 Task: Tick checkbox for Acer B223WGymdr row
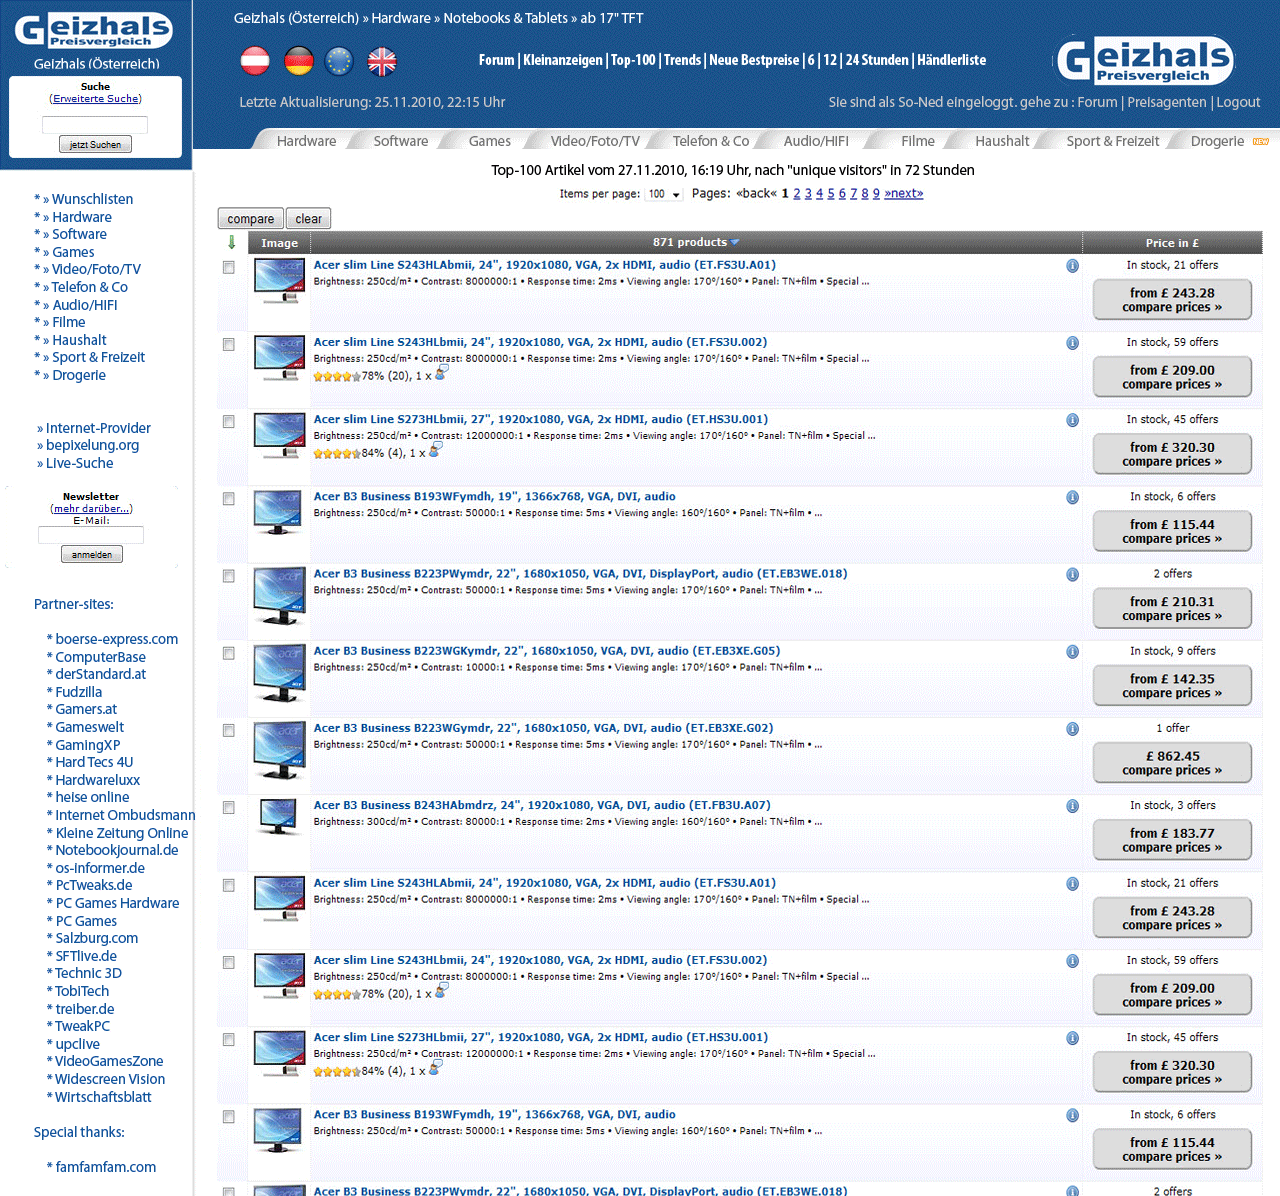[229, 730]
